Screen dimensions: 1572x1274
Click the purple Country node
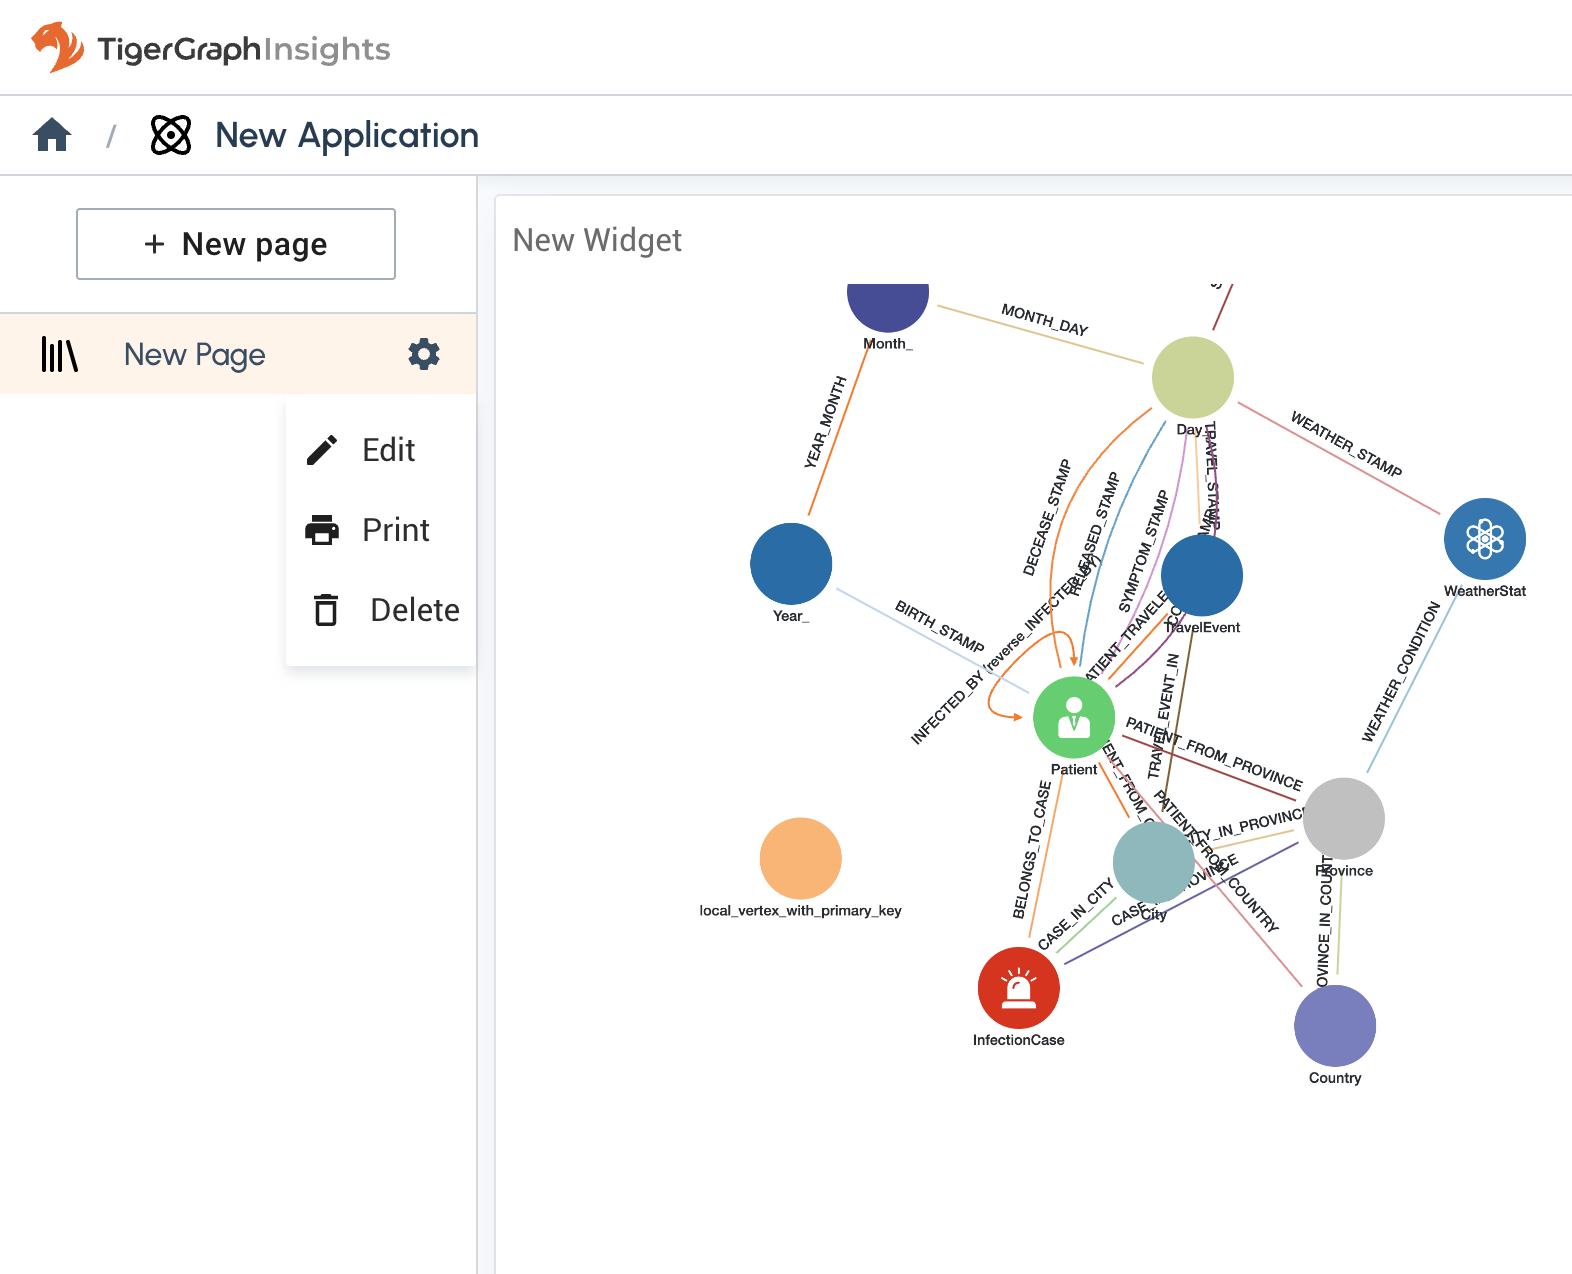1334,1025
